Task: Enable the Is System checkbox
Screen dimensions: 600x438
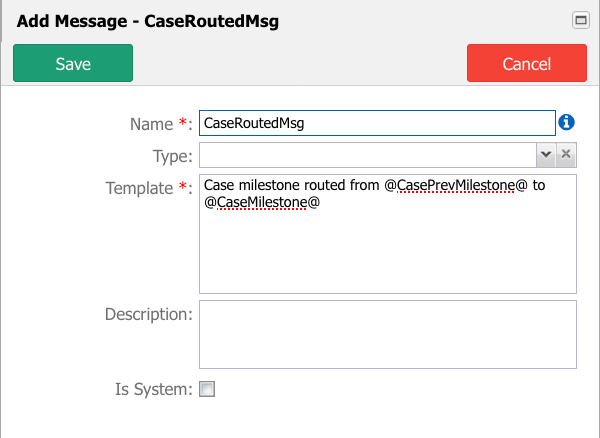Action: point(207,389)
